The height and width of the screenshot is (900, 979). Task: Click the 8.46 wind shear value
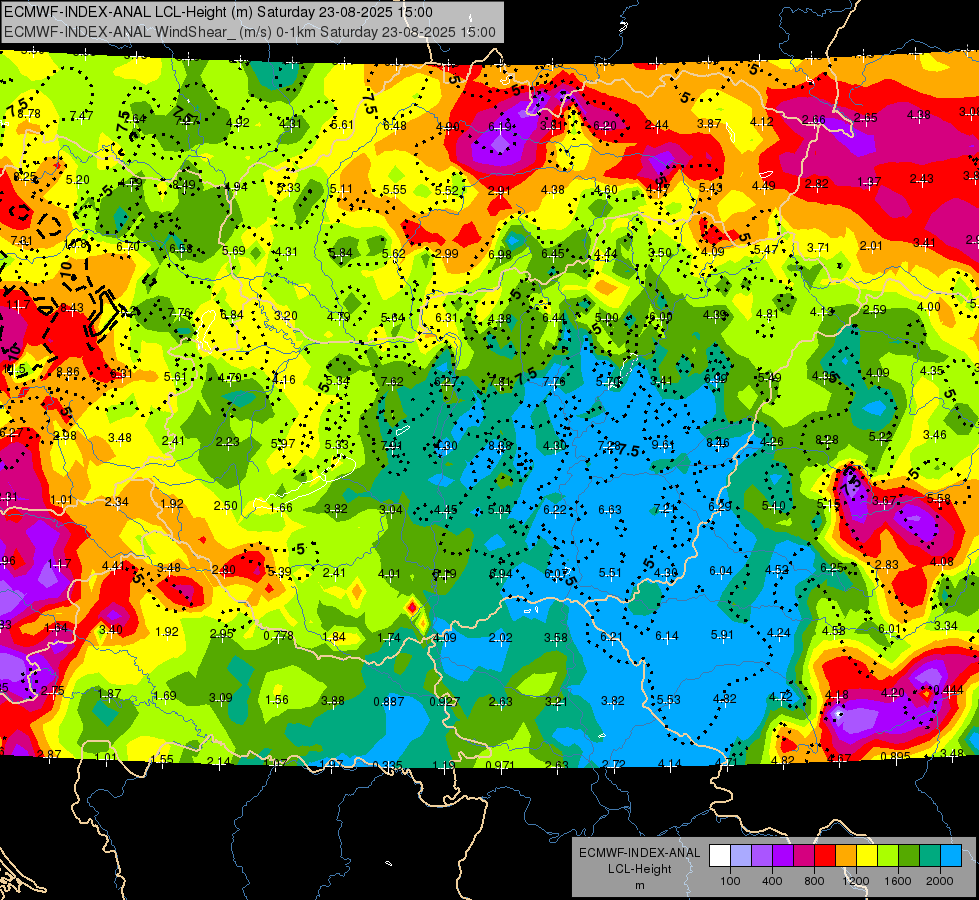718,443
